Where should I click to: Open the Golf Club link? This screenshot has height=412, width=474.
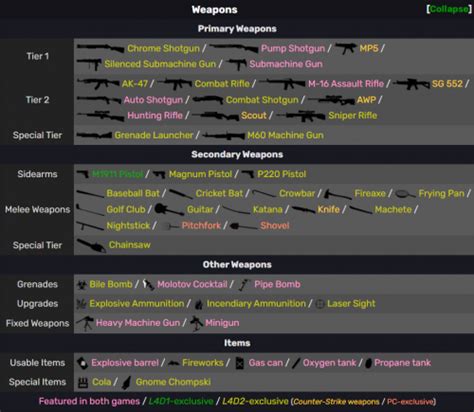(126, 210)
